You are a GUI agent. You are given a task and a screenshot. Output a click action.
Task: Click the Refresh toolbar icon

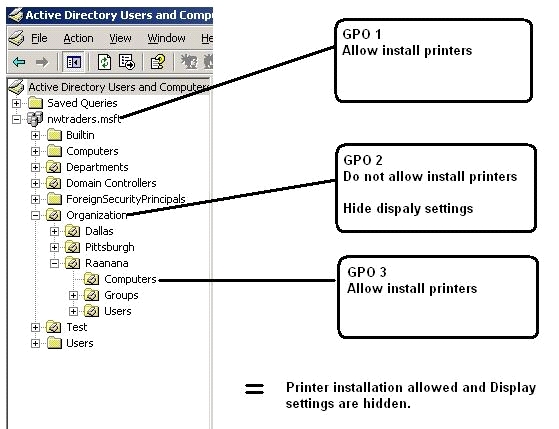point(104,62)
